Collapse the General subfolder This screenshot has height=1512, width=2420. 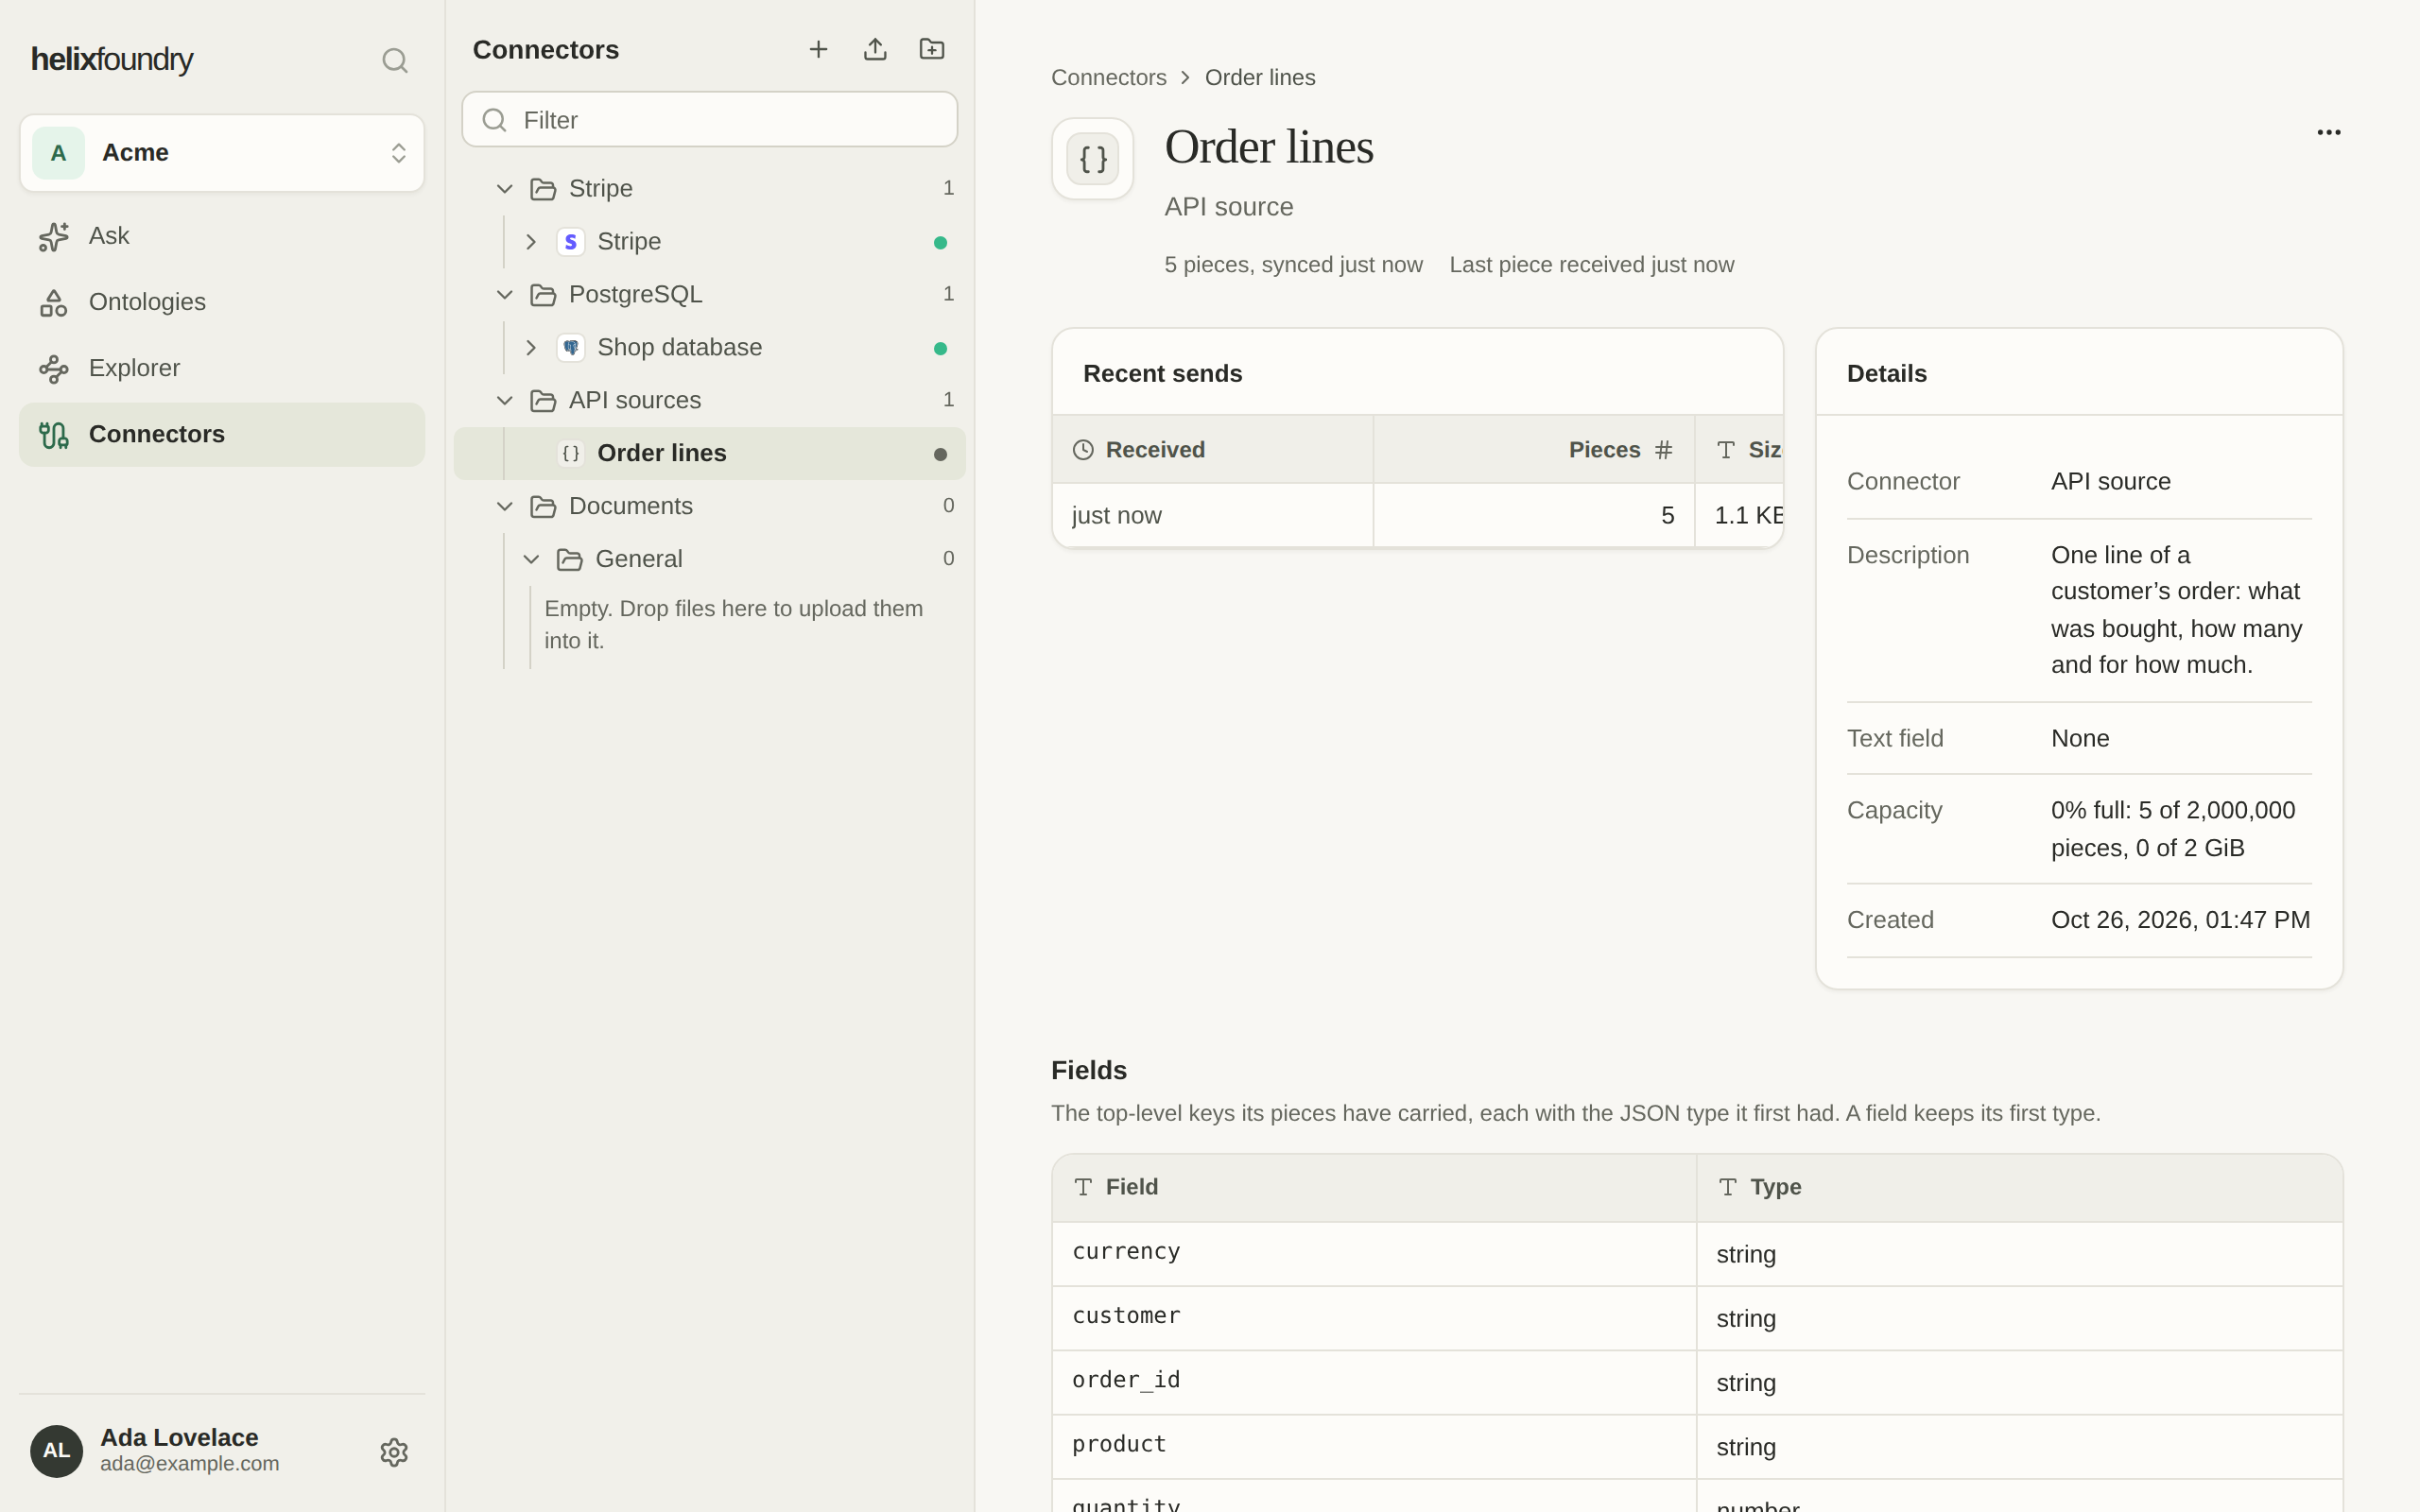click(532, 560)
